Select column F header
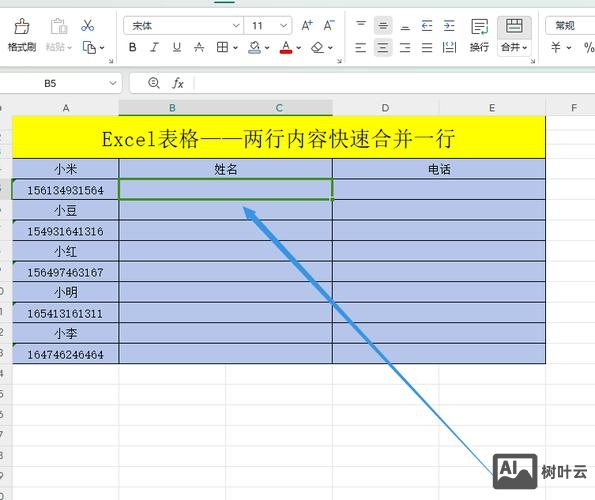This screenshot has width=595, height=500. (571, 108)
